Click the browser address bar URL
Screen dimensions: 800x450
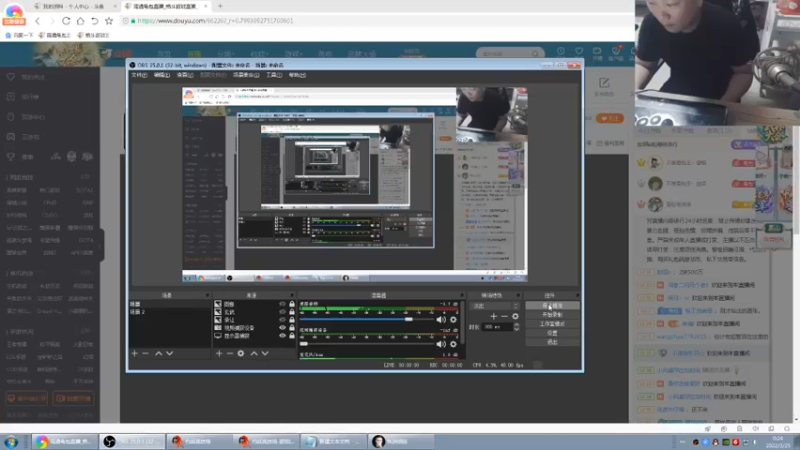click(215, 21)
